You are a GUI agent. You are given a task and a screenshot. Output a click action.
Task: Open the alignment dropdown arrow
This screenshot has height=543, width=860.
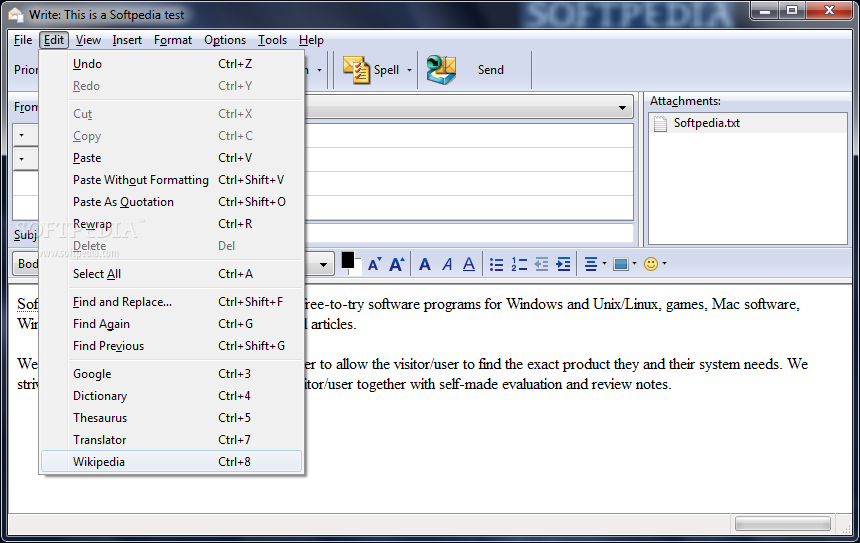click(x=604, y=264)
